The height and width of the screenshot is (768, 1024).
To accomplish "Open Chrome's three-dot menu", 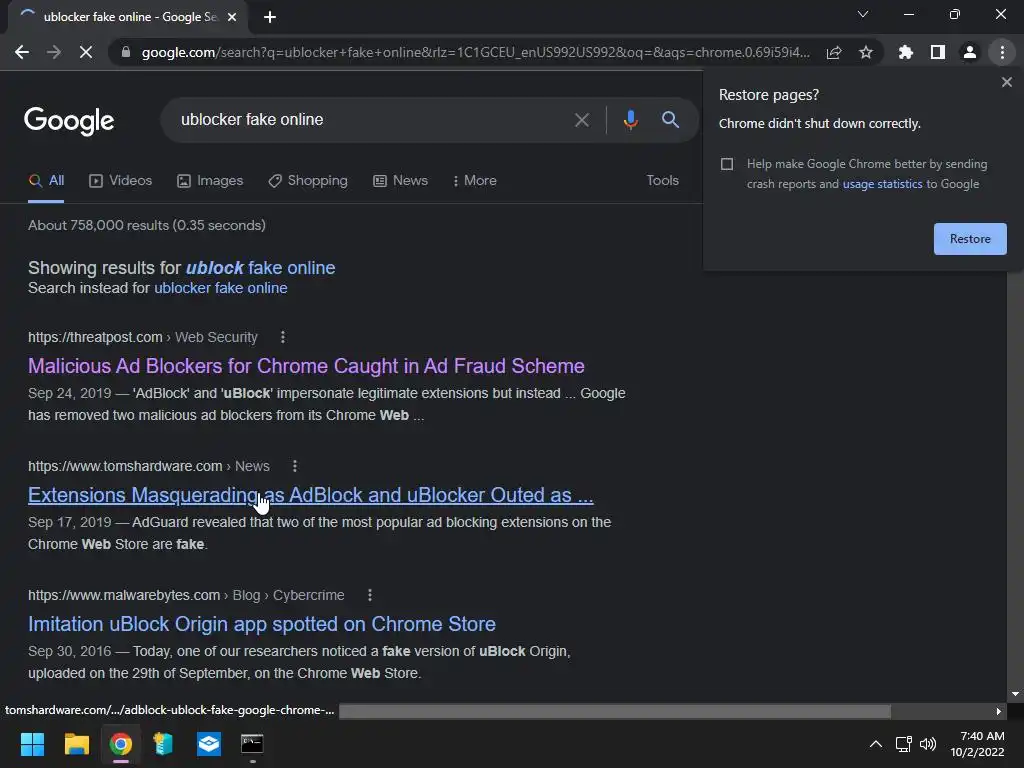I will (1002, 52).
